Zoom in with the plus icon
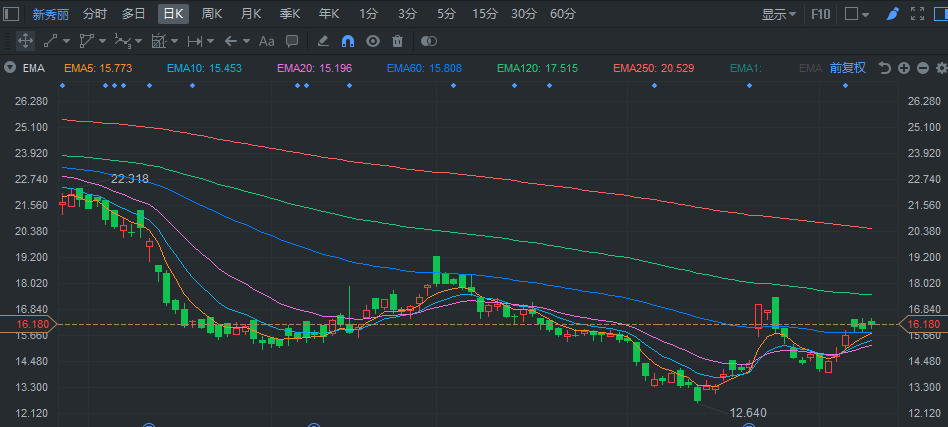This screenshot has height=427, width=948. point(904,68)
